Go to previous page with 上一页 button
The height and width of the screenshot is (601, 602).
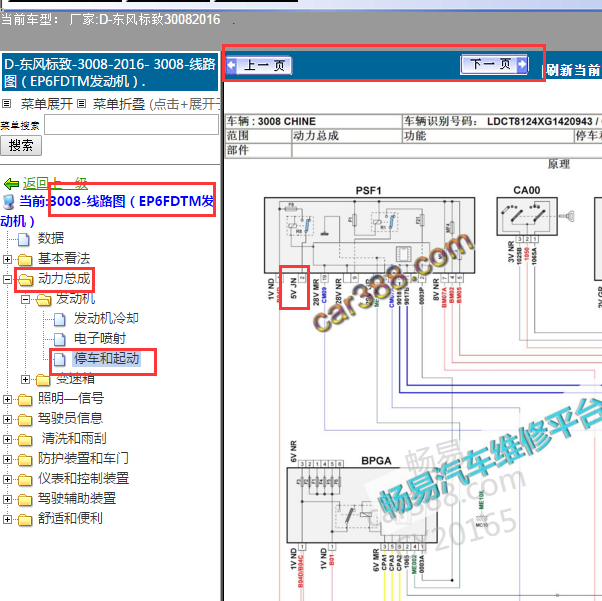pos(259,65)
